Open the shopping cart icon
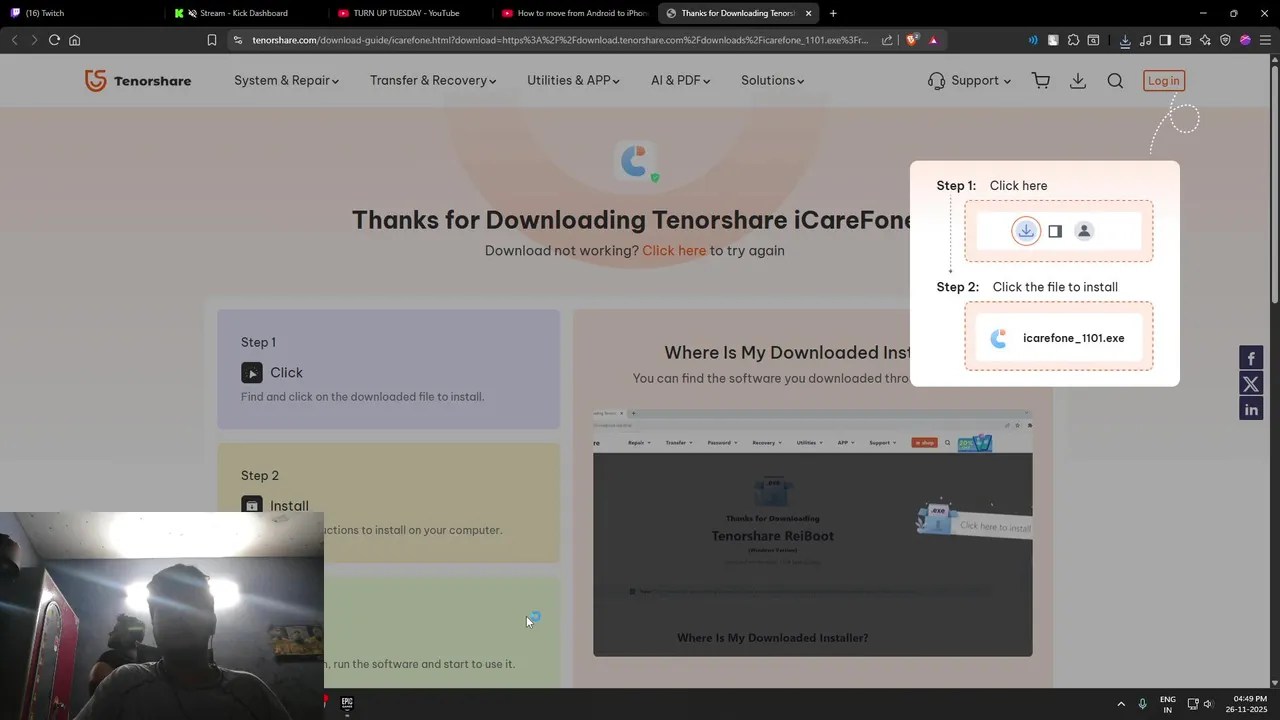Viewport: 1280px width, 720px height. coord(1041,81)
